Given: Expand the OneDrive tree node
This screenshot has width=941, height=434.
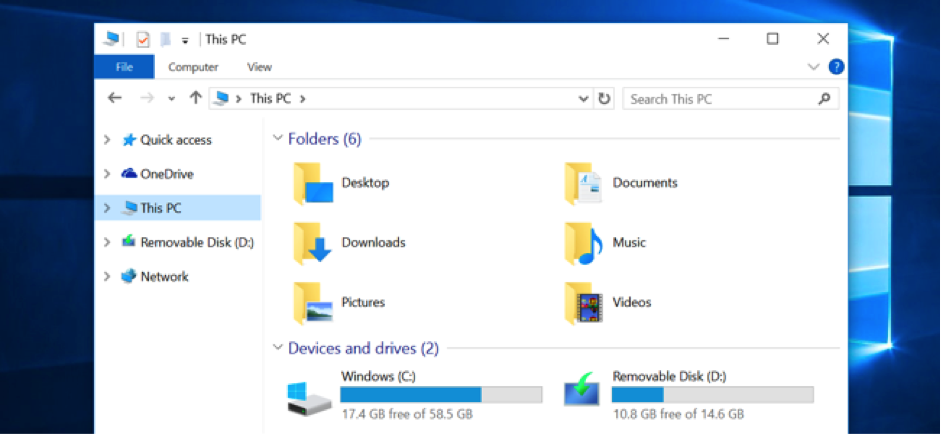Looking at the screenshot, I should pos(107,174).
